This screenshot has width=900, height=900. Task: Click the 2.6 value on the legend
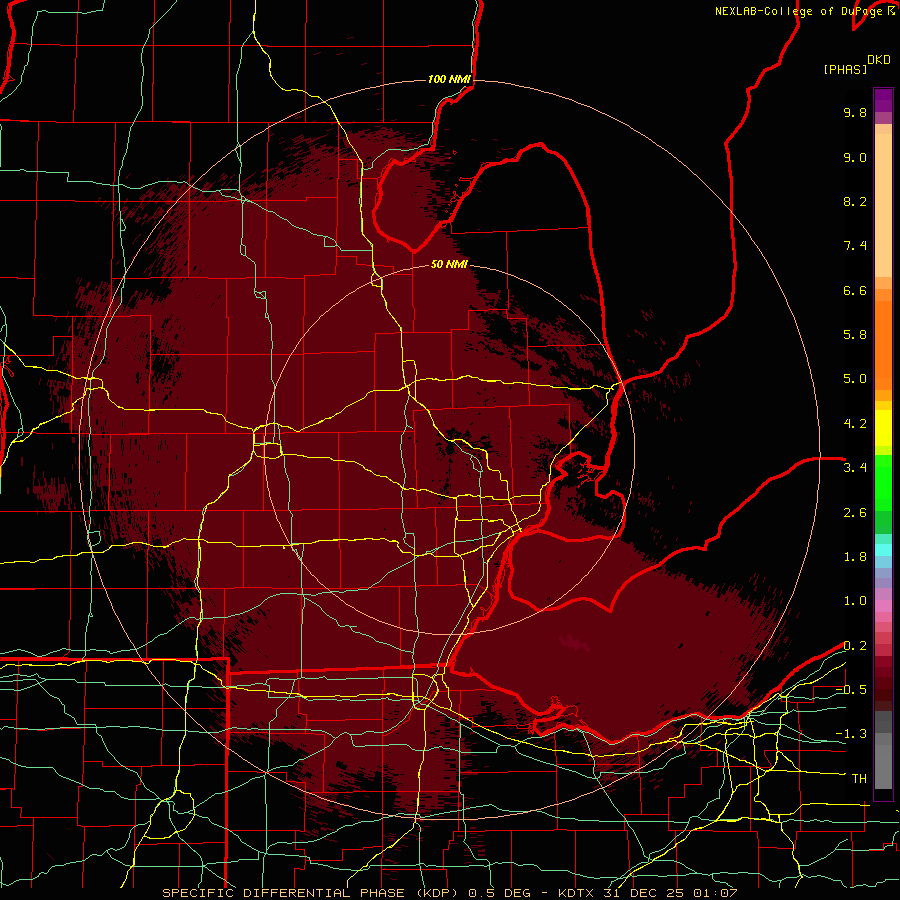pyautogui.click(x=855, y=513)
